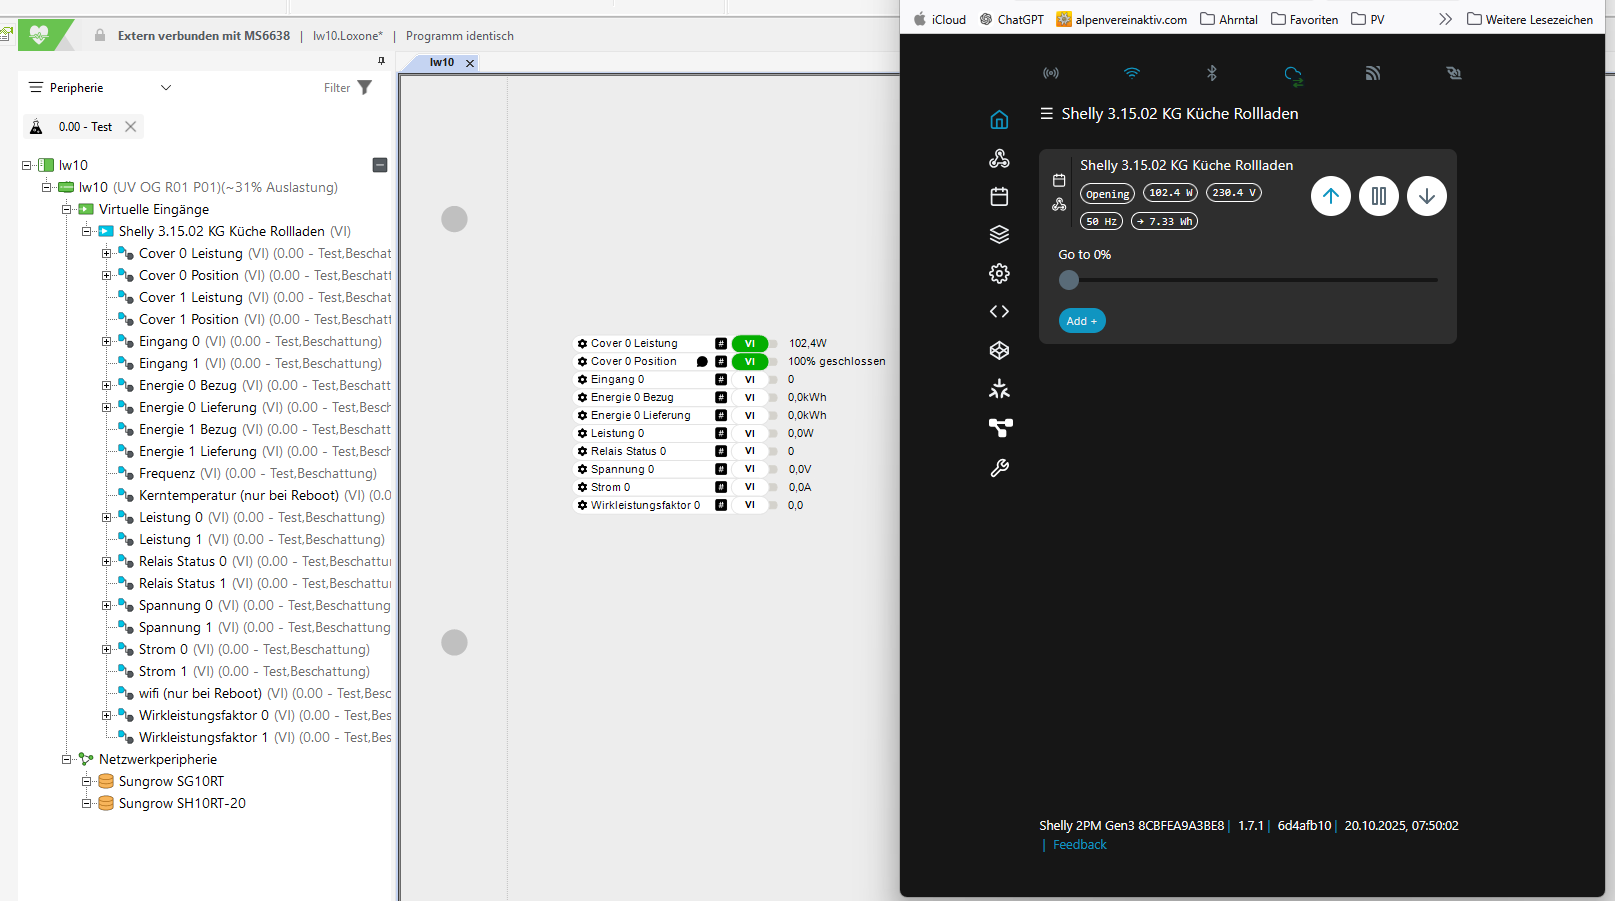Open the alpenvereinaktiv.com bookmark
This screenshot has width=1615, height=901.
point(1122,19)
